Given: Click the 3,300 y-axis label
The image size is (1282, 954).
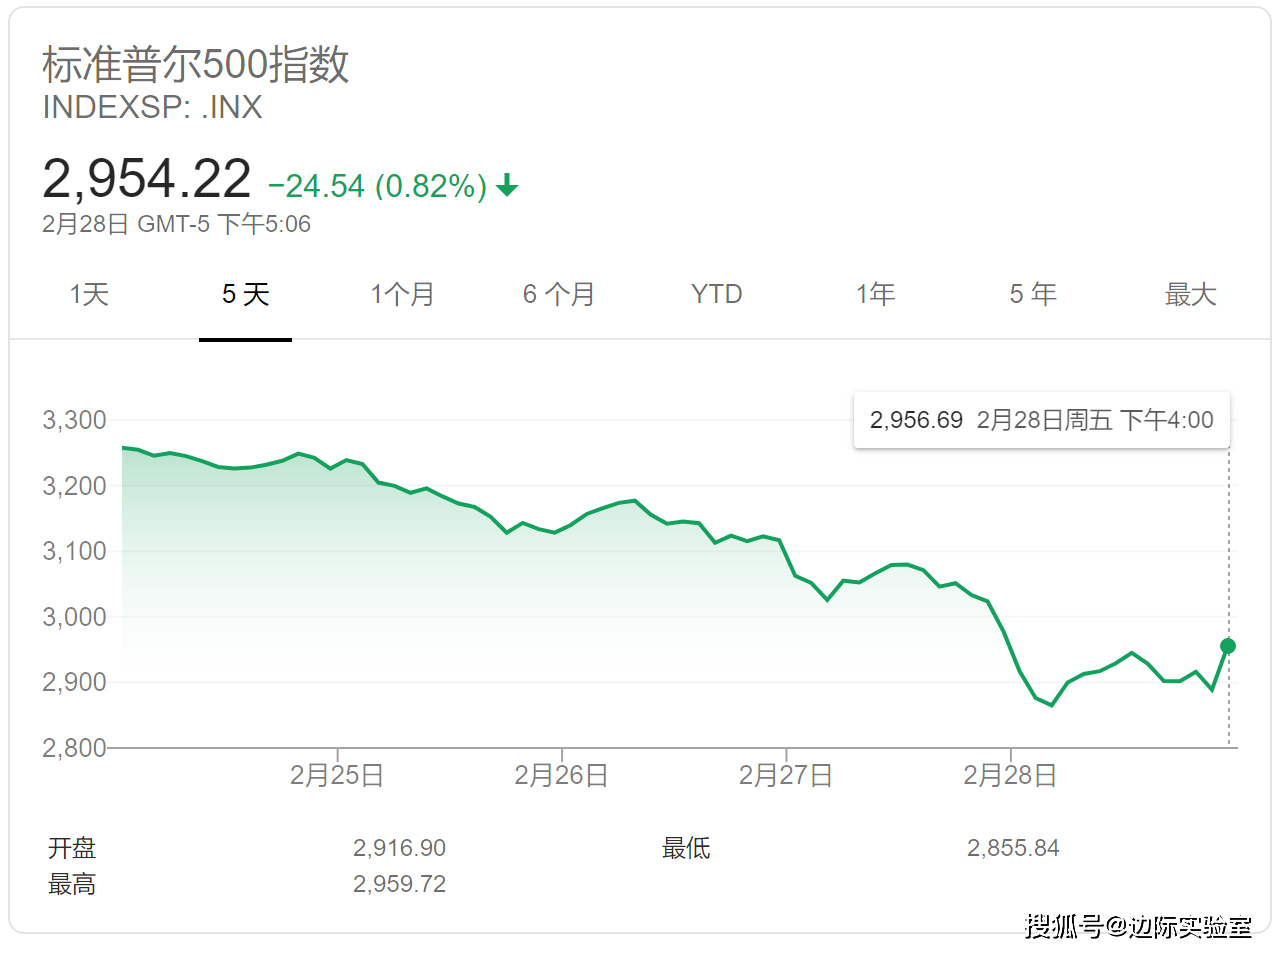Looking at the screenshot, I should pos(74,420).
